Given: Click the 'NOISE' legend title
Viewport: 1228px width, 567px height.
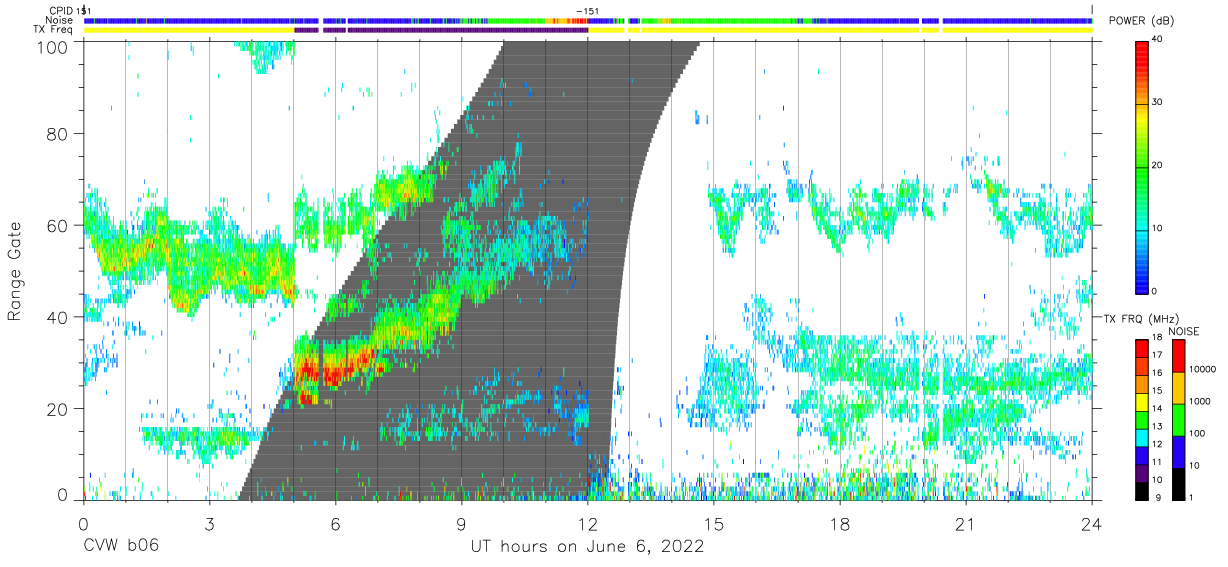Looking at the screenshot, I should 1184,331.
